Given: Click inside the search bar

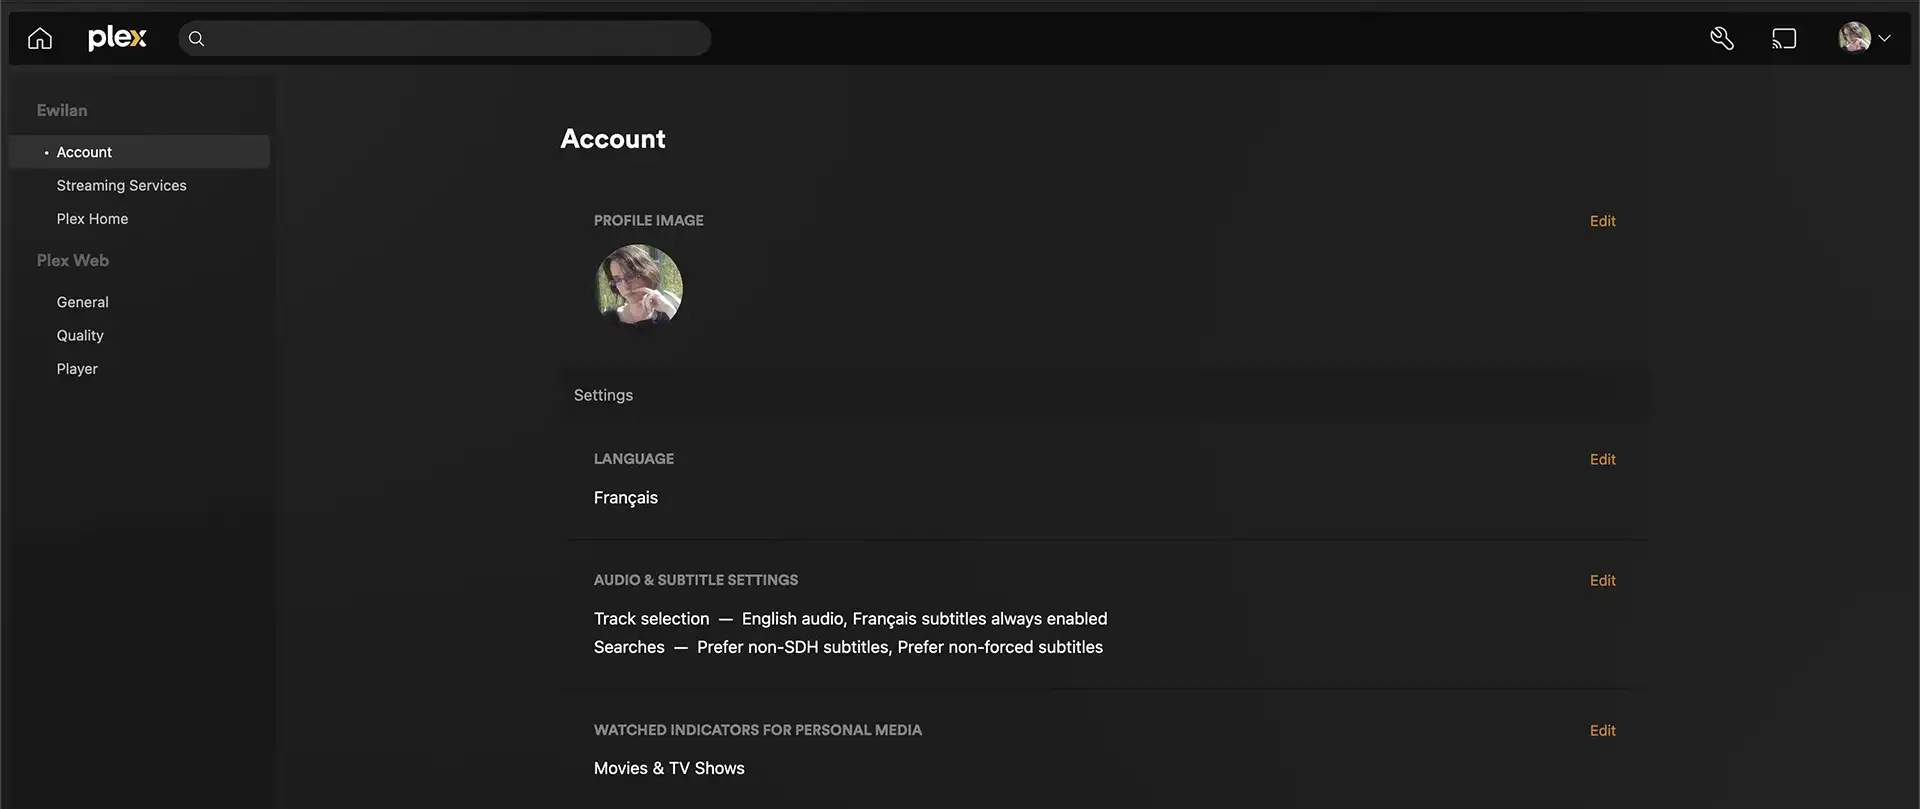Looking at the screenshot, I should (445, 38).
